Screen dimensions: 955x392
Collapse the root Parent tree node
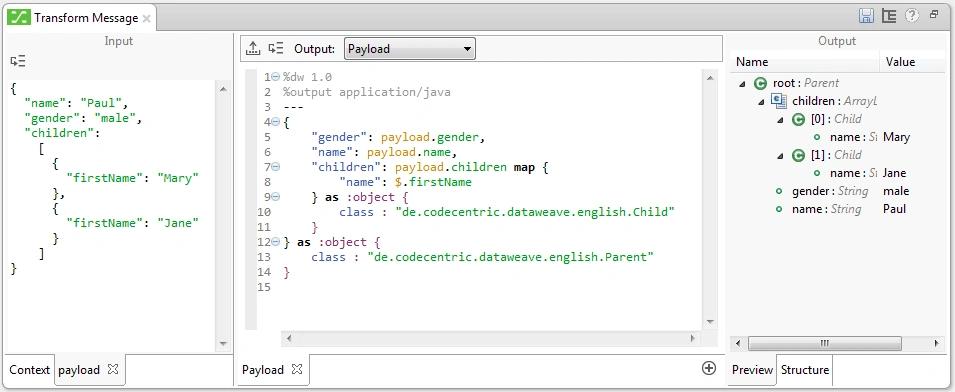point(742,83)
